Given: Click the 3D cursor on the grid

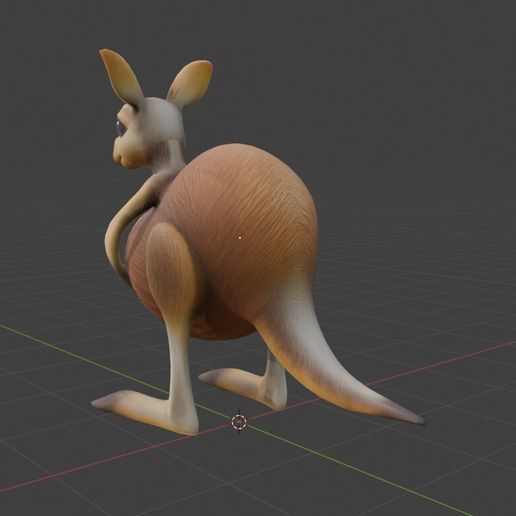Looking at the screenshot, I should point(239,422).
